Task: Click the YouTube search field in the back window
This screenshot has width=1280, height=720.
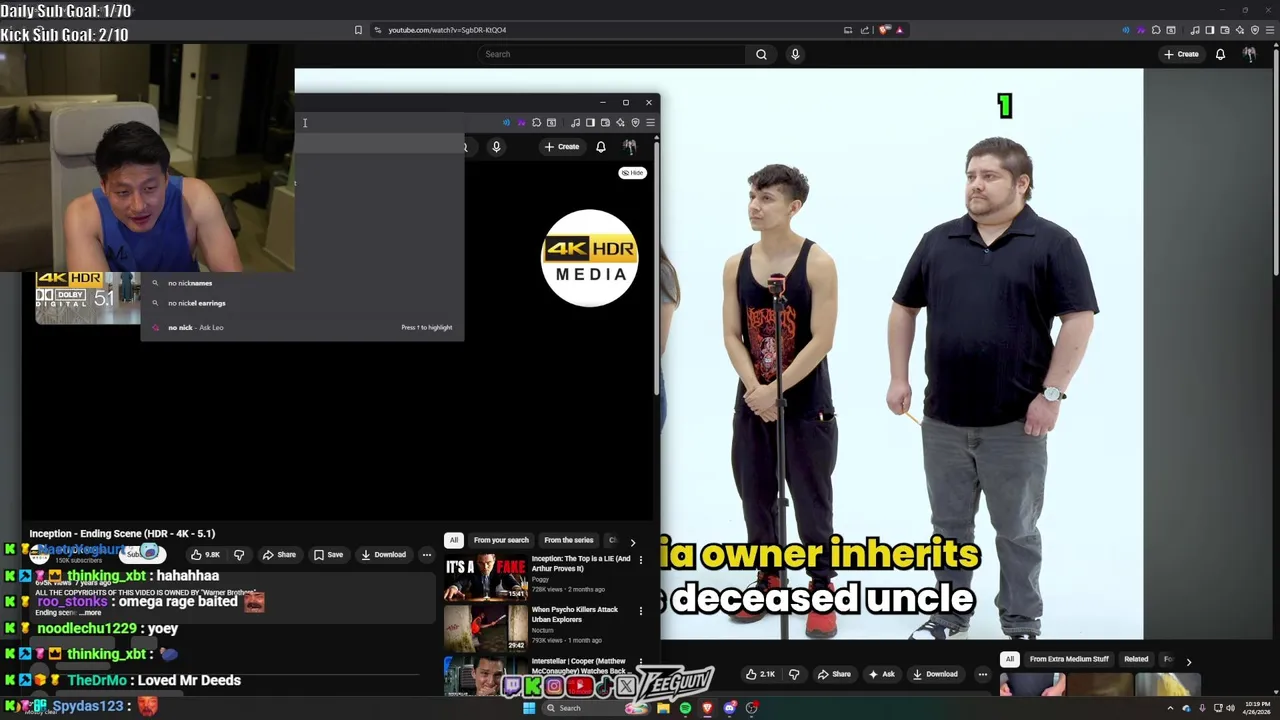Action: pyautogui.click(x=612, y=54)
